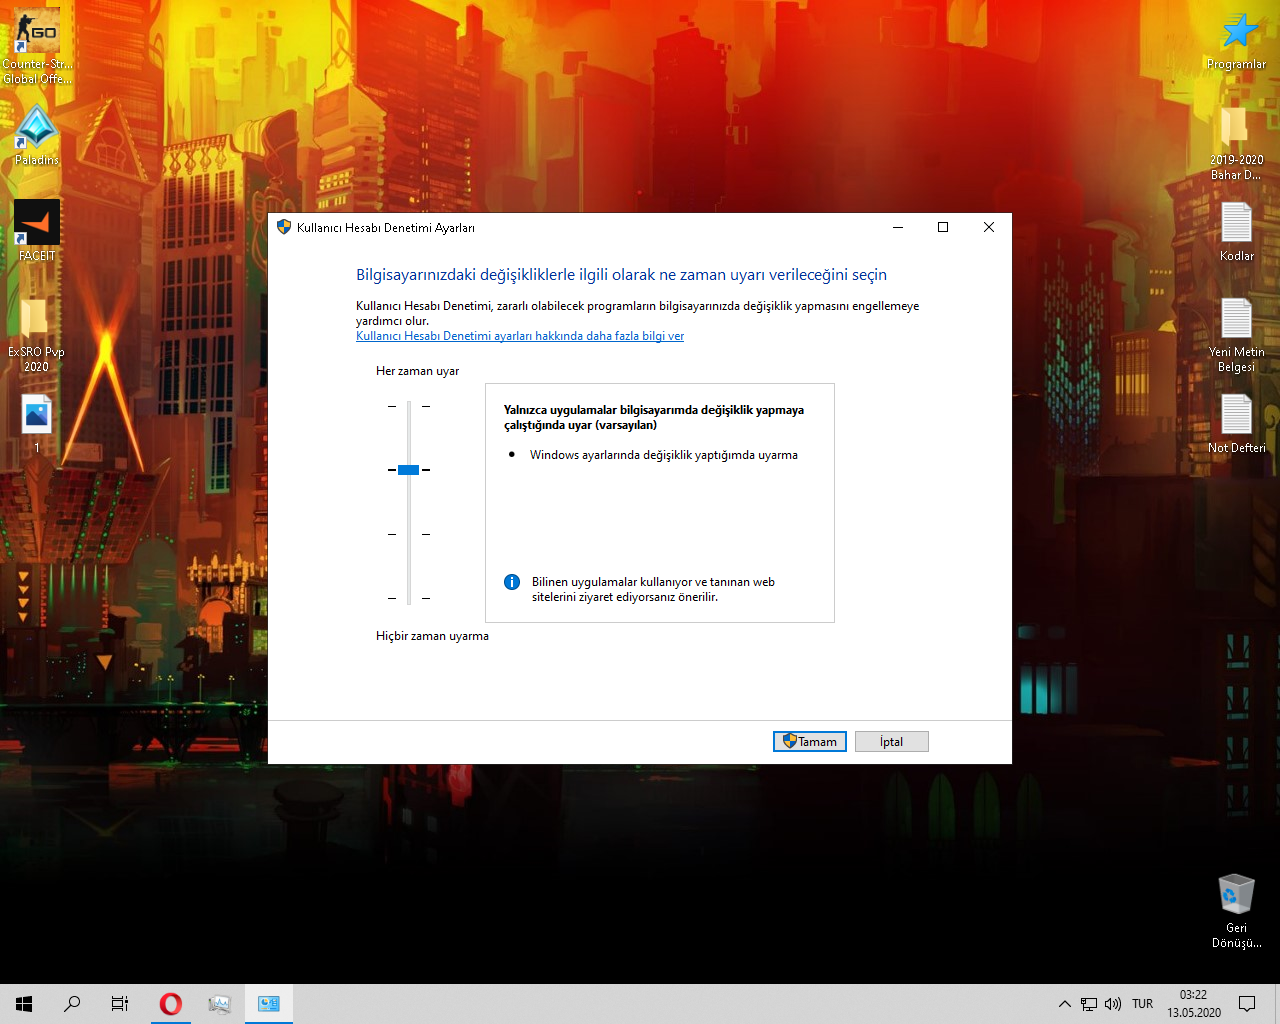The width and height of the screenshot is (1280, 1024).
Task: Open the ExSRO Pvp 2020 folder
Action: coord(37,335)
